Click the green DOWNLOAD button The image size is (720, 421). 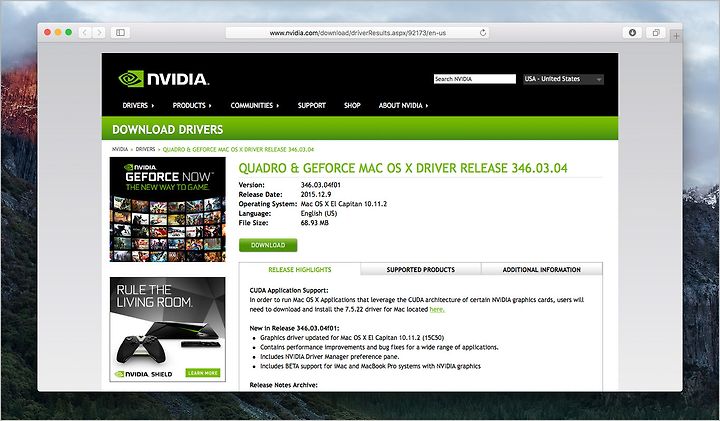point(268,245)
